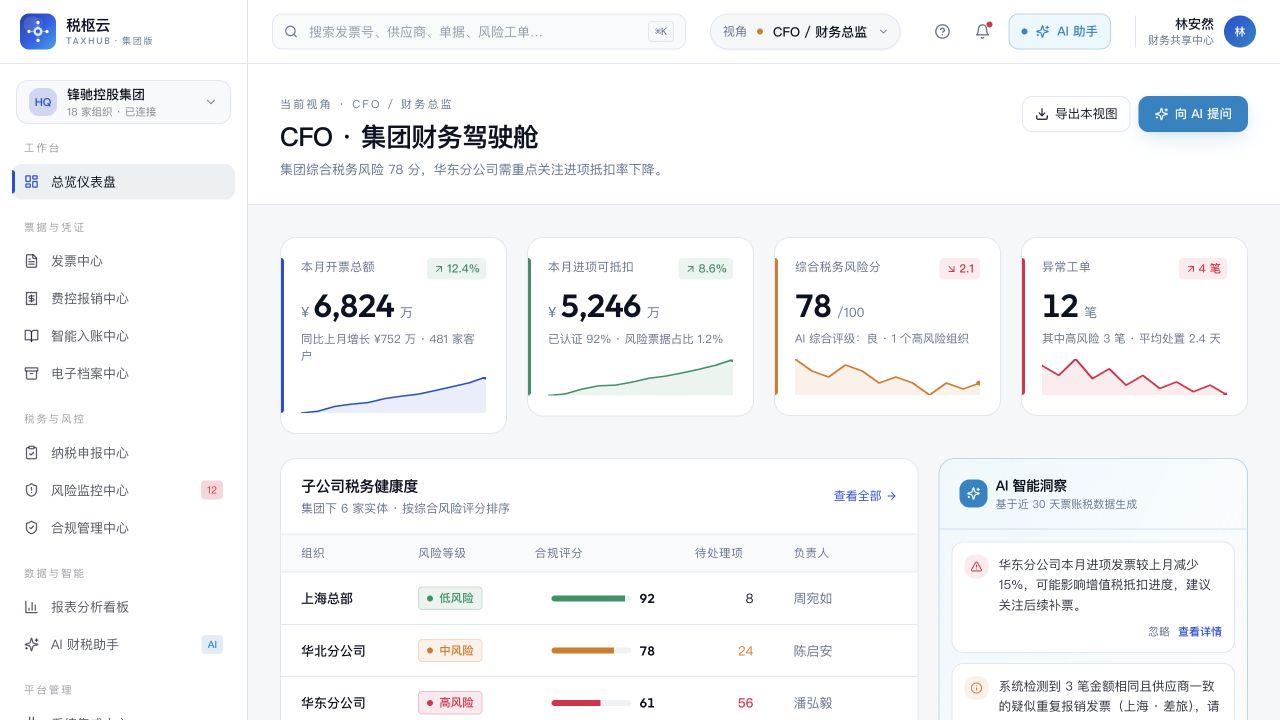1280x720 pixels.
Task: Click the 中风险 tag for 华北分公司
Action: (450, 650)
